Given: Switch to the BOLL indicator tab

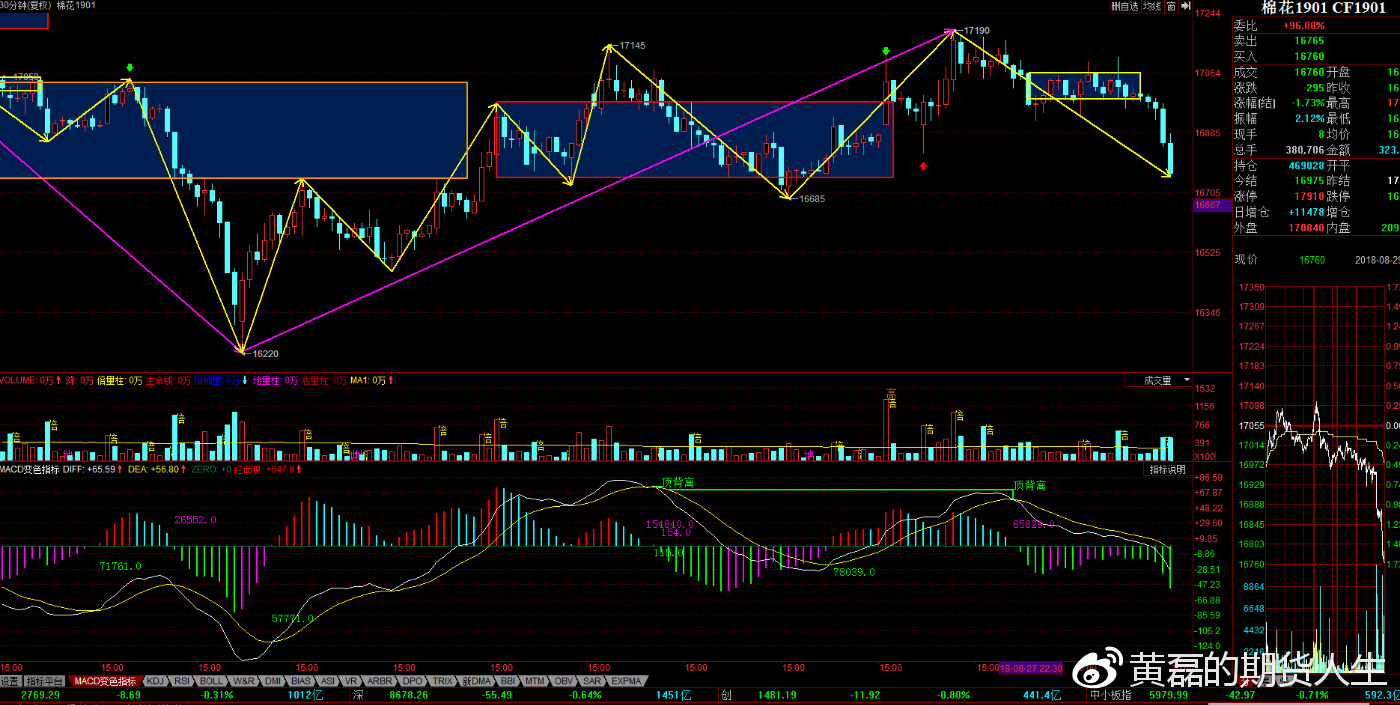Looking at the screenshot, I should click(211, 681).
